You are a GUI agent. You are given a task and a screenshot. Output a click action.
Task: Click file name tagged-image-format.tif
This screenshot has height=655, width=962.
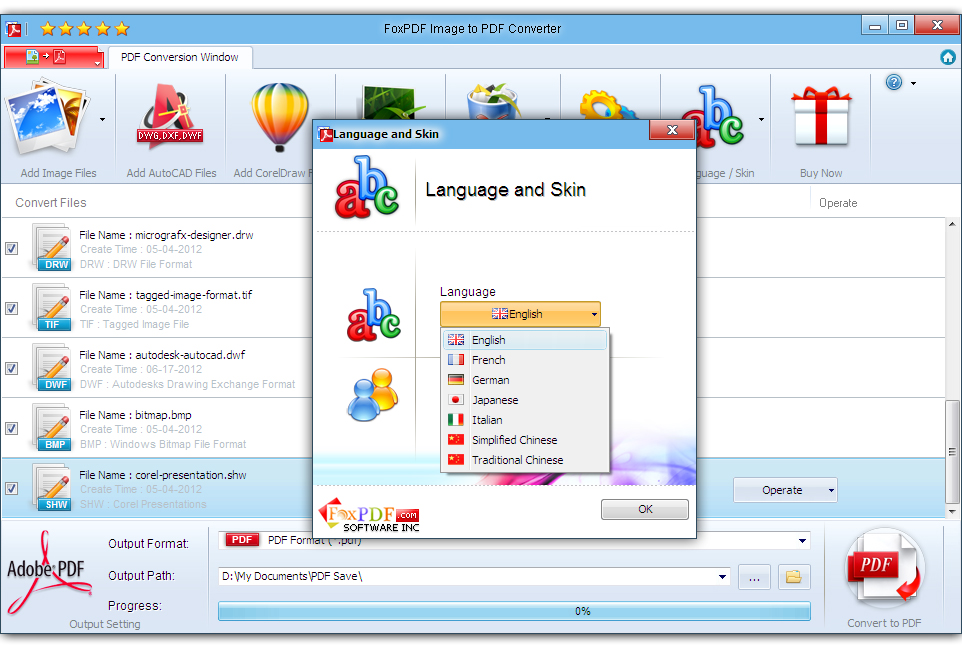194,295
